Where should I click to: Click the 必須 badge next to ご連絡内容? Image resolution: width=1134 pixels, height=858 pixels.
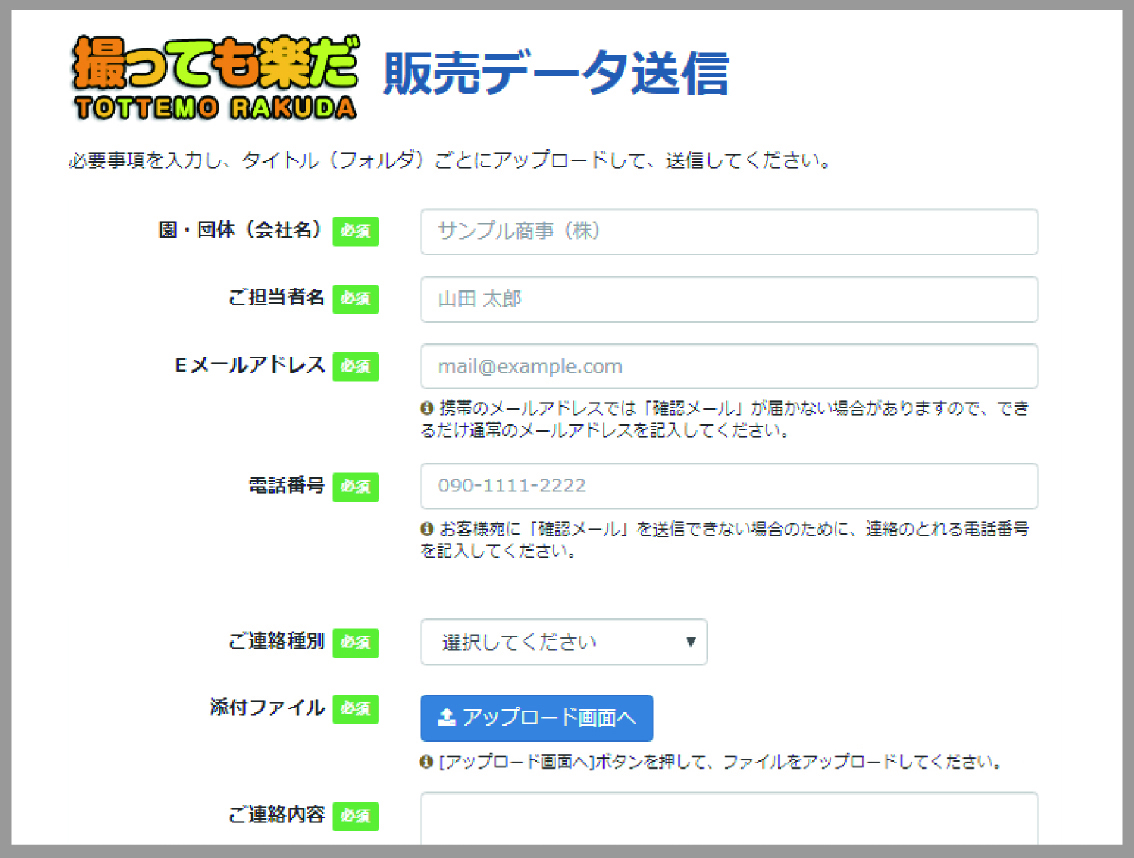pyautogui.click(x=355, y=815)
